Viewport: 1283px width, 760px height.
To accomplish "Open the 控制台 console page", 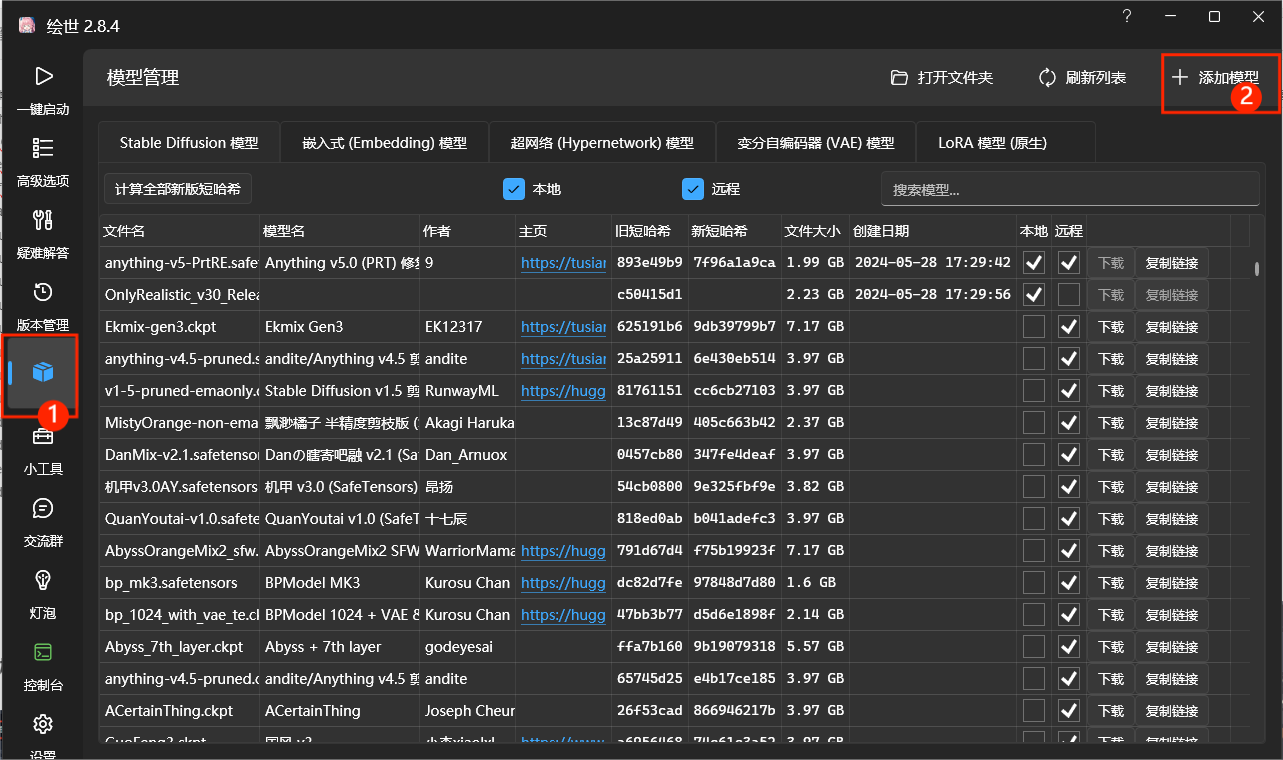I will click(43, 666).
